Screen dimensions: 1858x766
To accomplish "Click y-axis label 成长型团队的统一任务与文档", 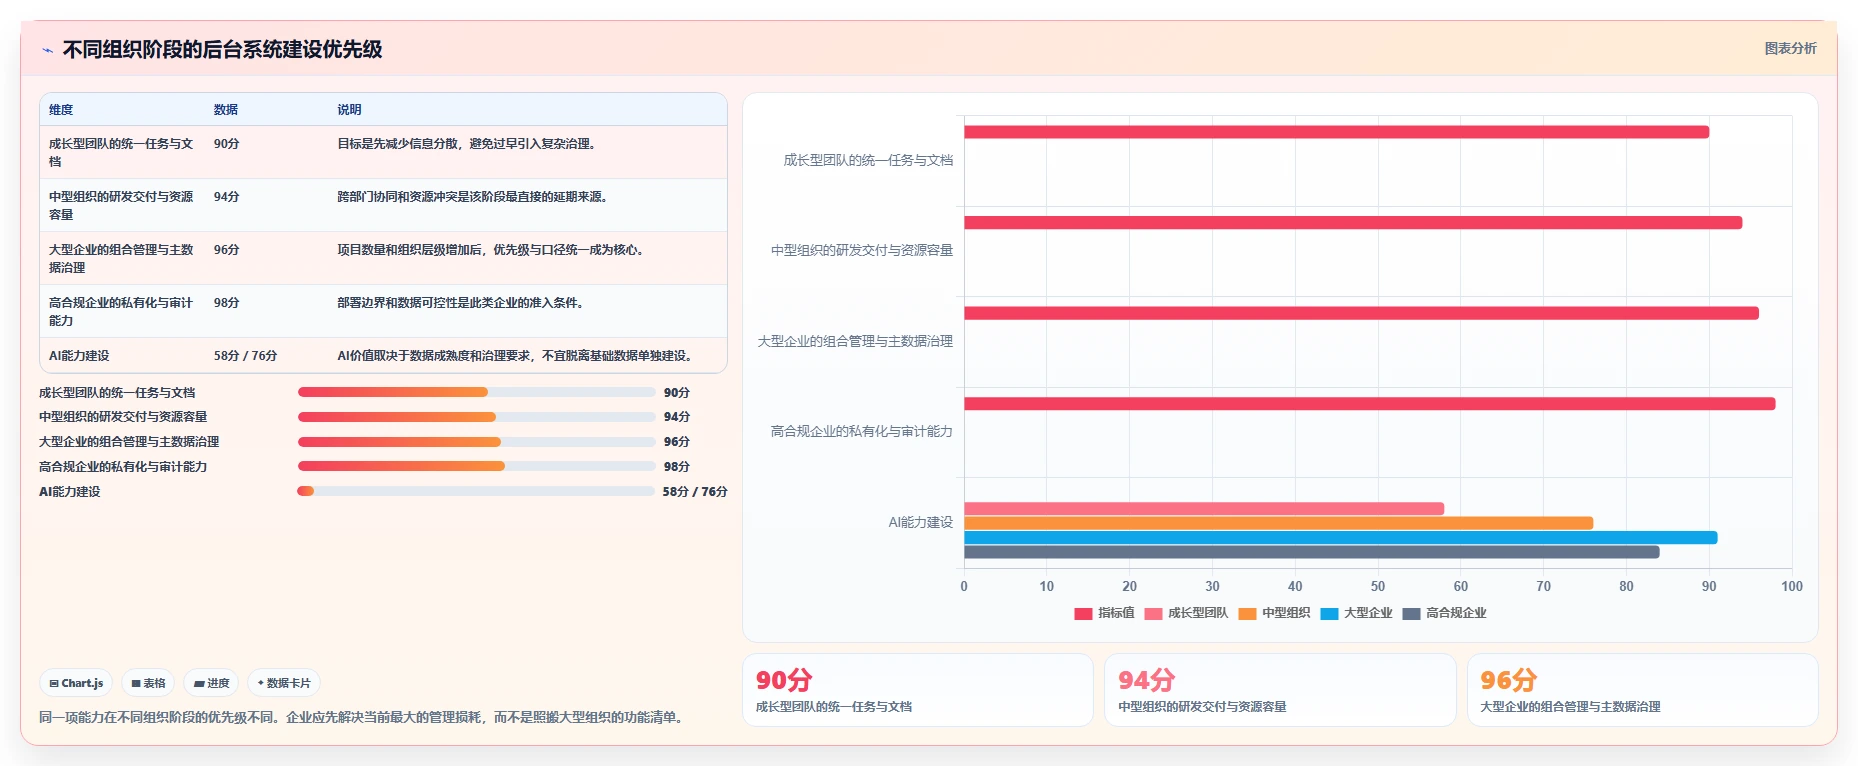I will point(868,160).
